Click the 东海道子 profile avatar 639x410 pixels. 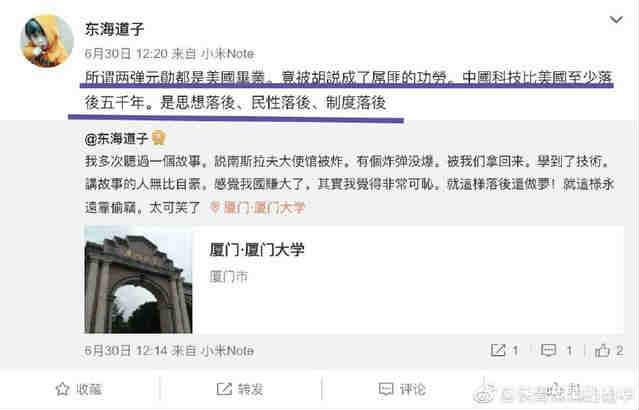point(47,41)
